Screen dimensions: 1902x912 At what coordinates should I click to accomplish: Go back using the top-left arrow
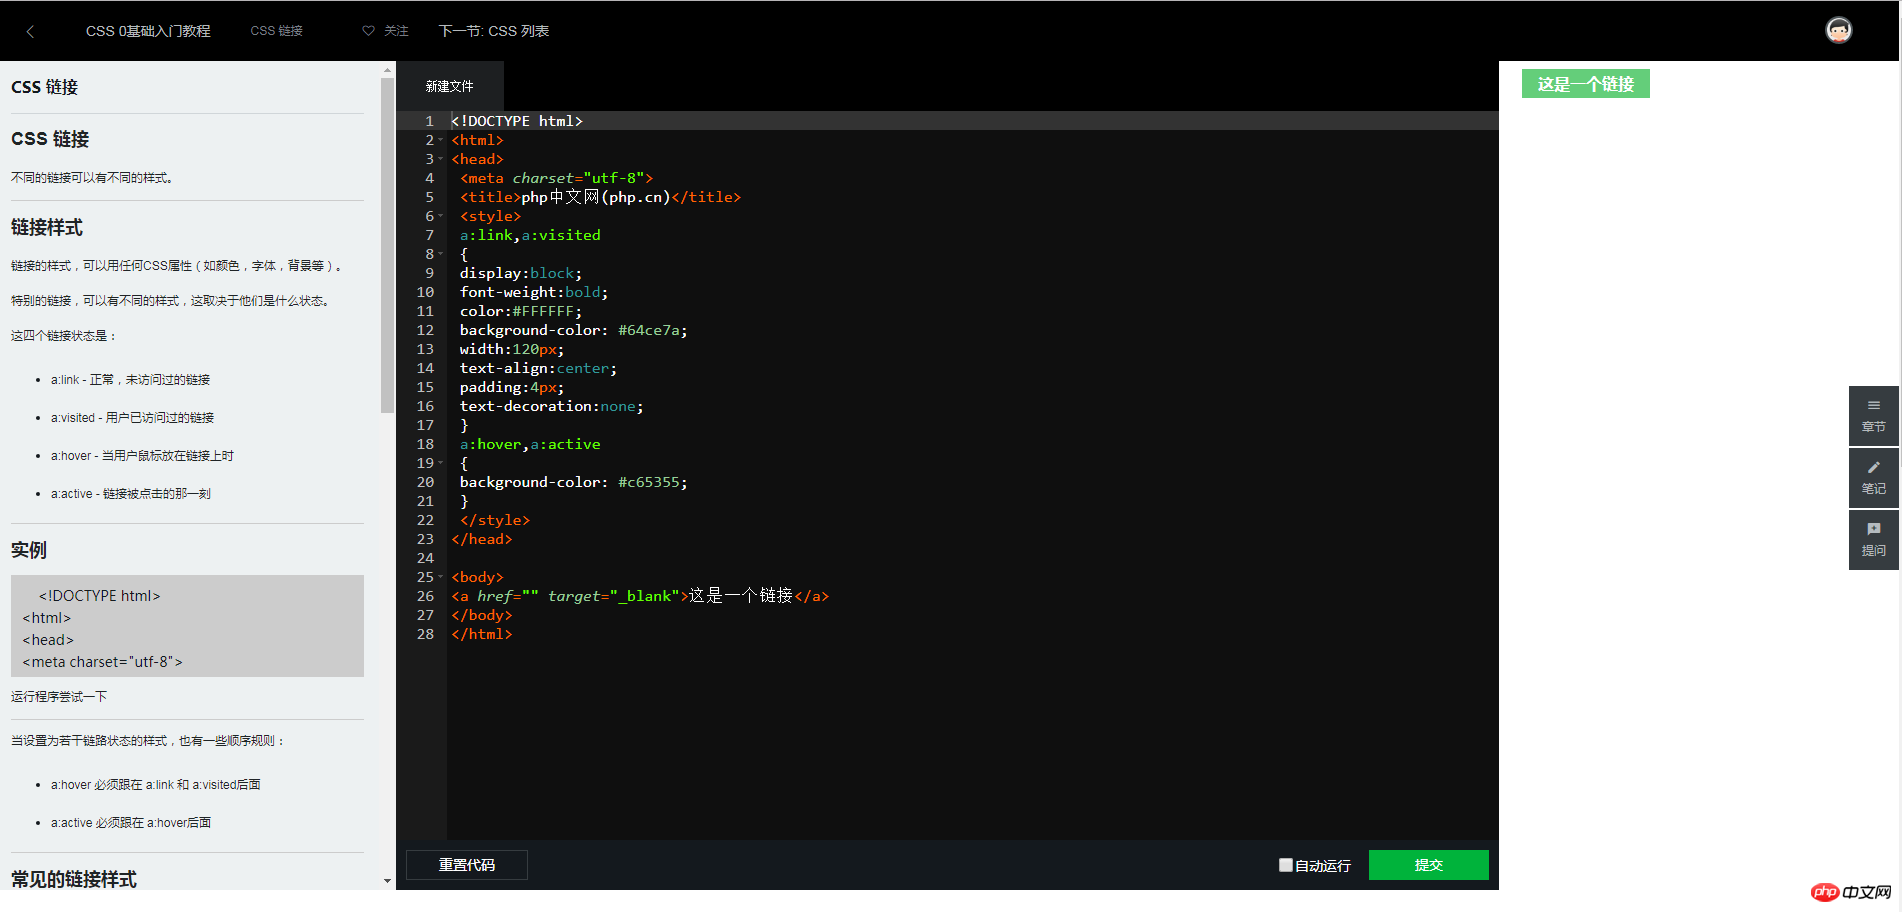[30, 31]
